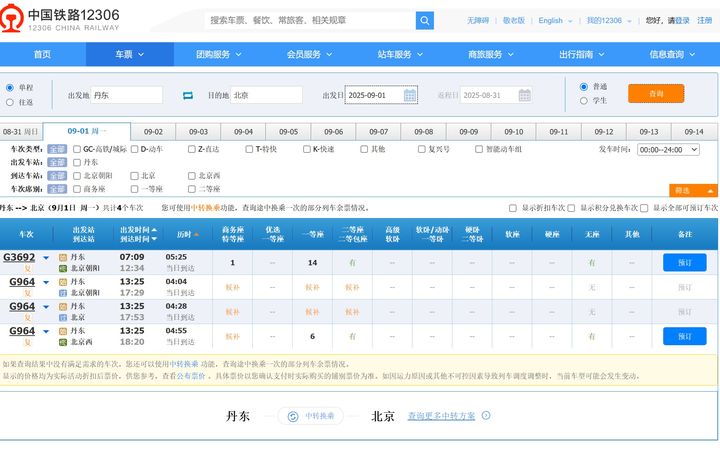Image resolution: width=720 pixels, height=450 pixels.
Task: Open return date calendar icon
Action: coord(523,95)
